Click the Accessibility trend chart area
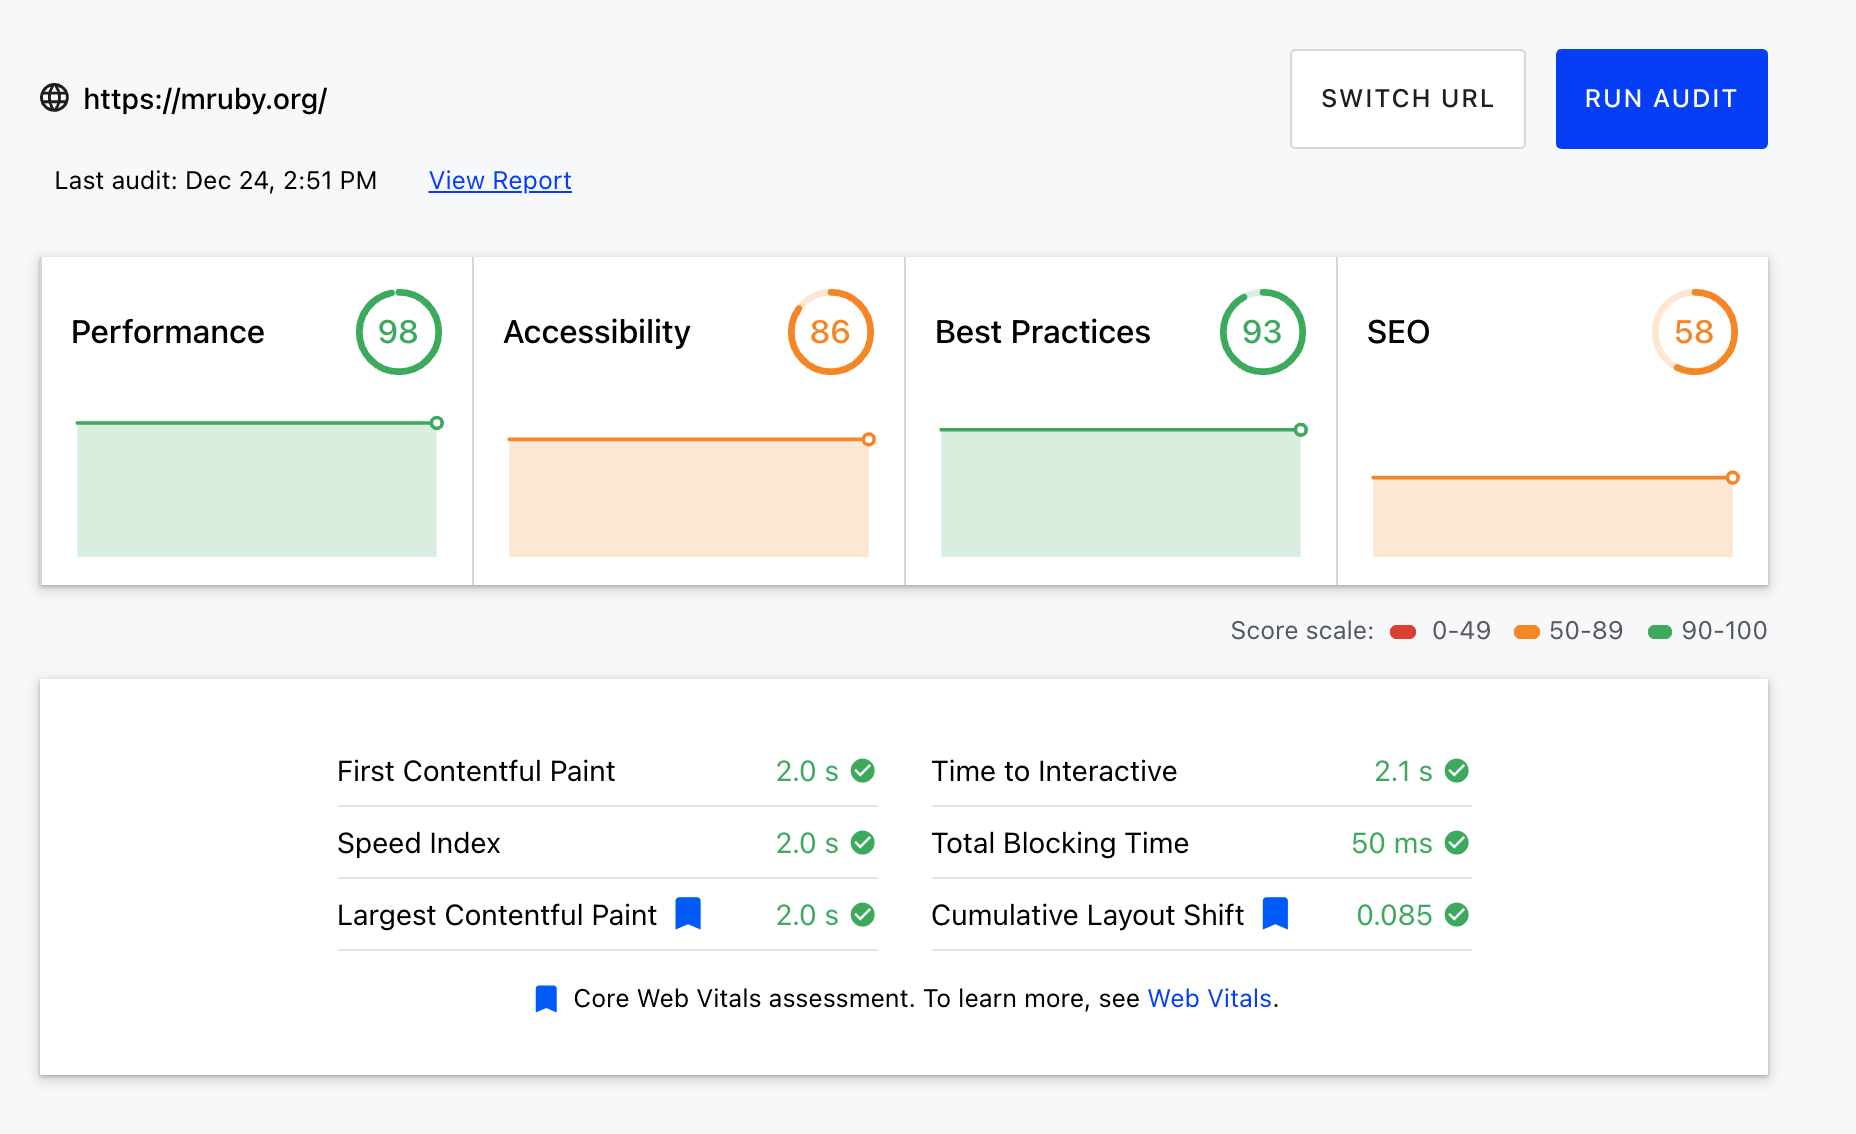This screenshot has width=1856, height=1134. coord(689,497)
